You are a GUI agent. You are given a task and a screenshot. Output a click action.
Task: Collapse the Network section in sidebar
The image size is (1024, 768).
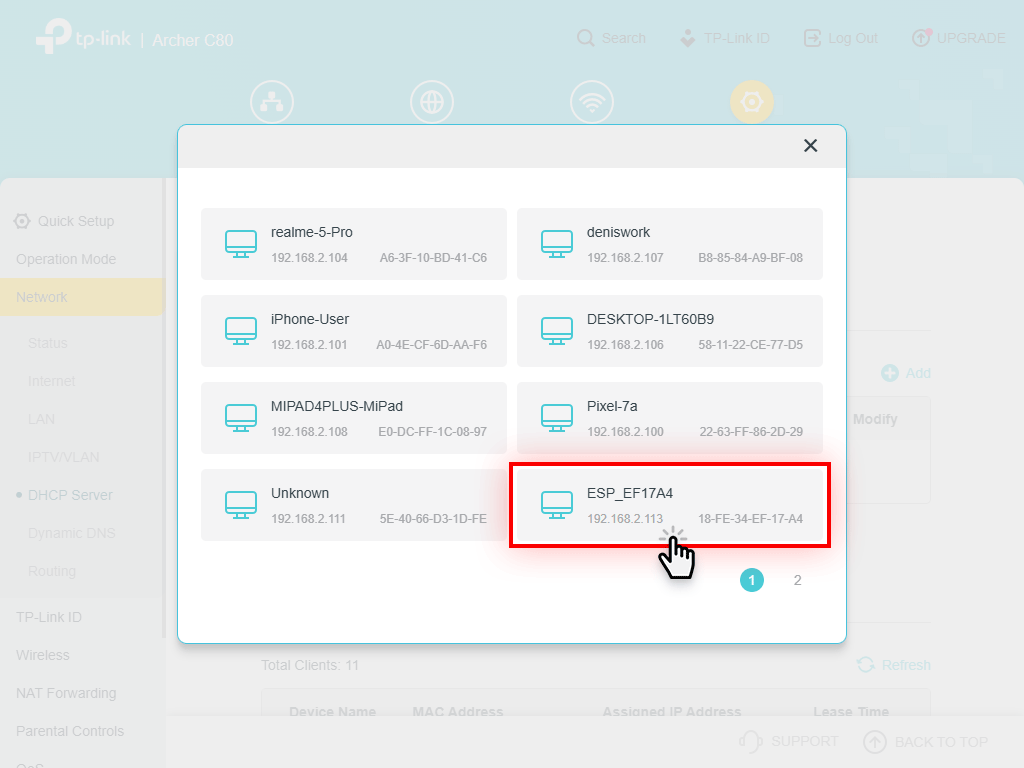[x=41, y=296]
